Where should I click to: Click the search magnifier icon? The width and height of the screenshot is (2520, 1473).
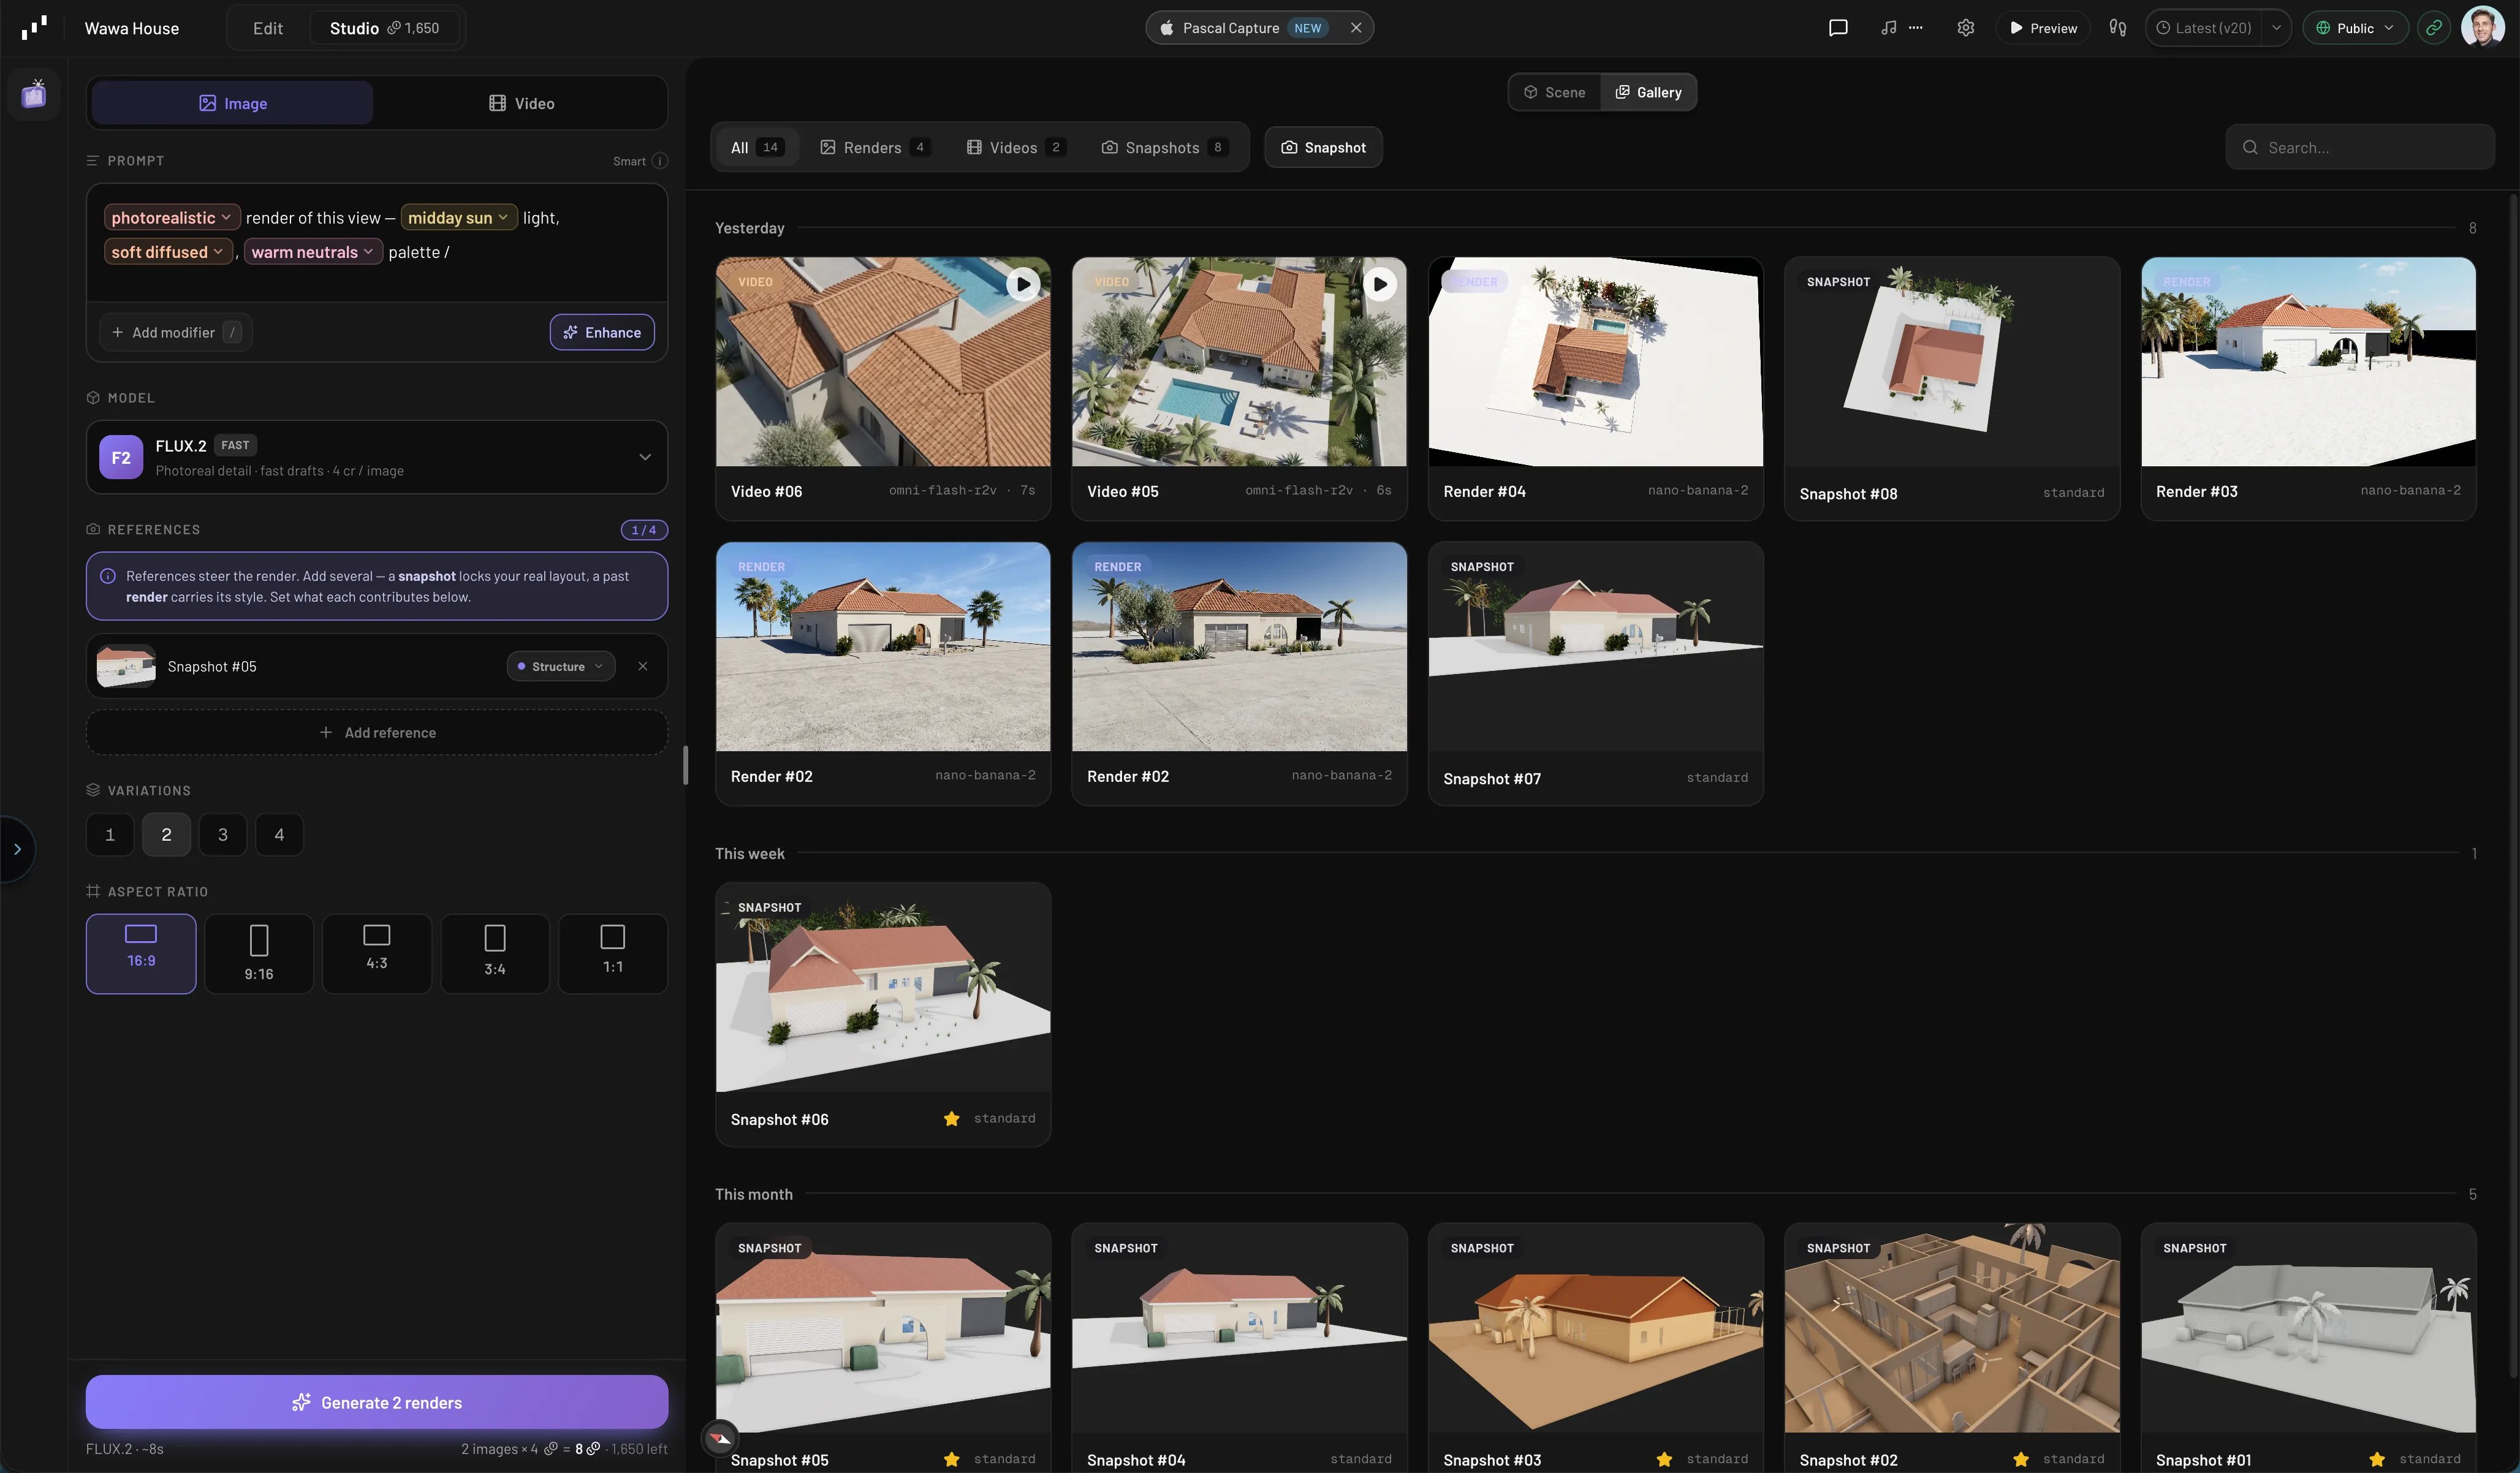2250,148
